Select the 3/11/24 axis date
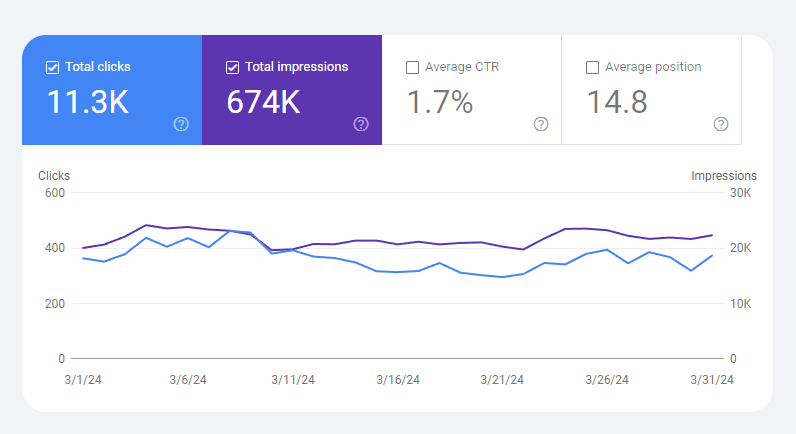 (x=293, y=380)
